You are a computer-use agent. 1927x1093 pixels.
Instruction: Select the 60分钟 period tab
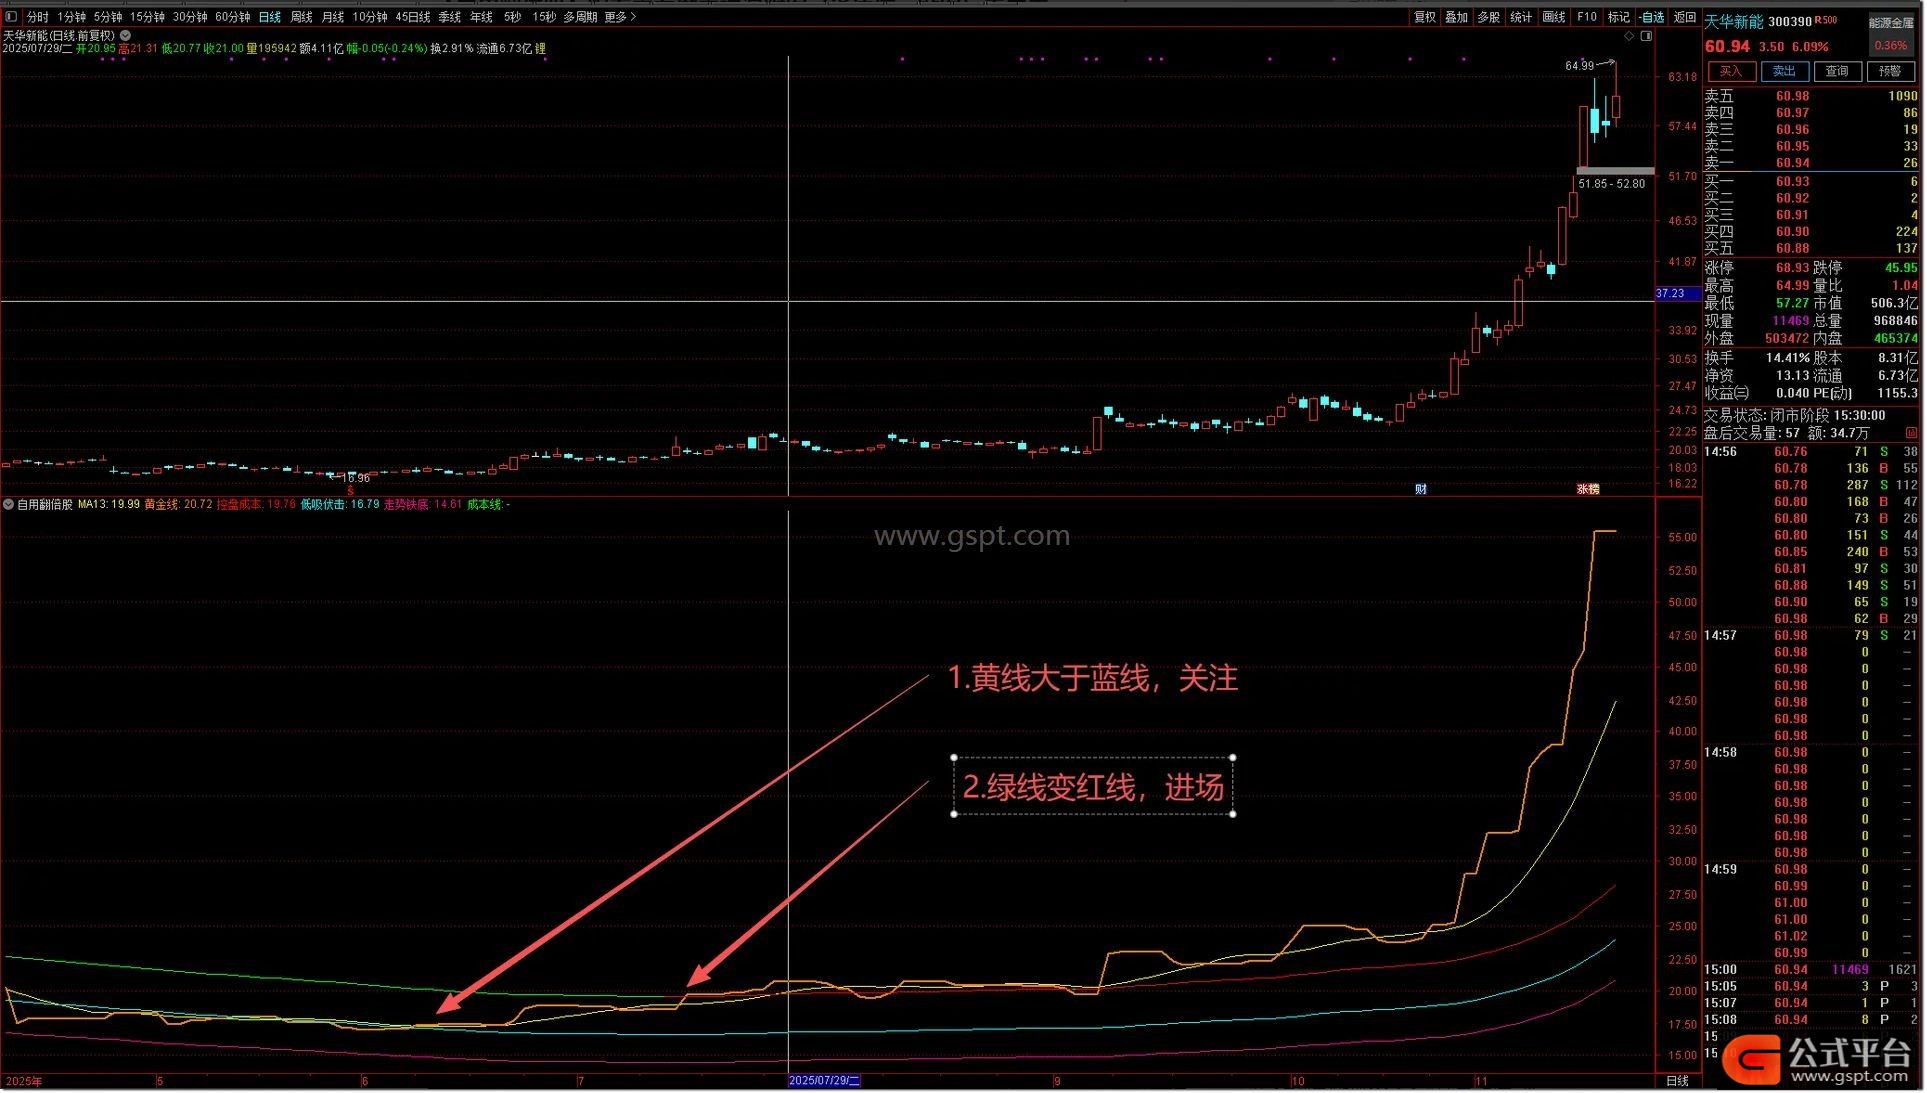tap(232, 17)
